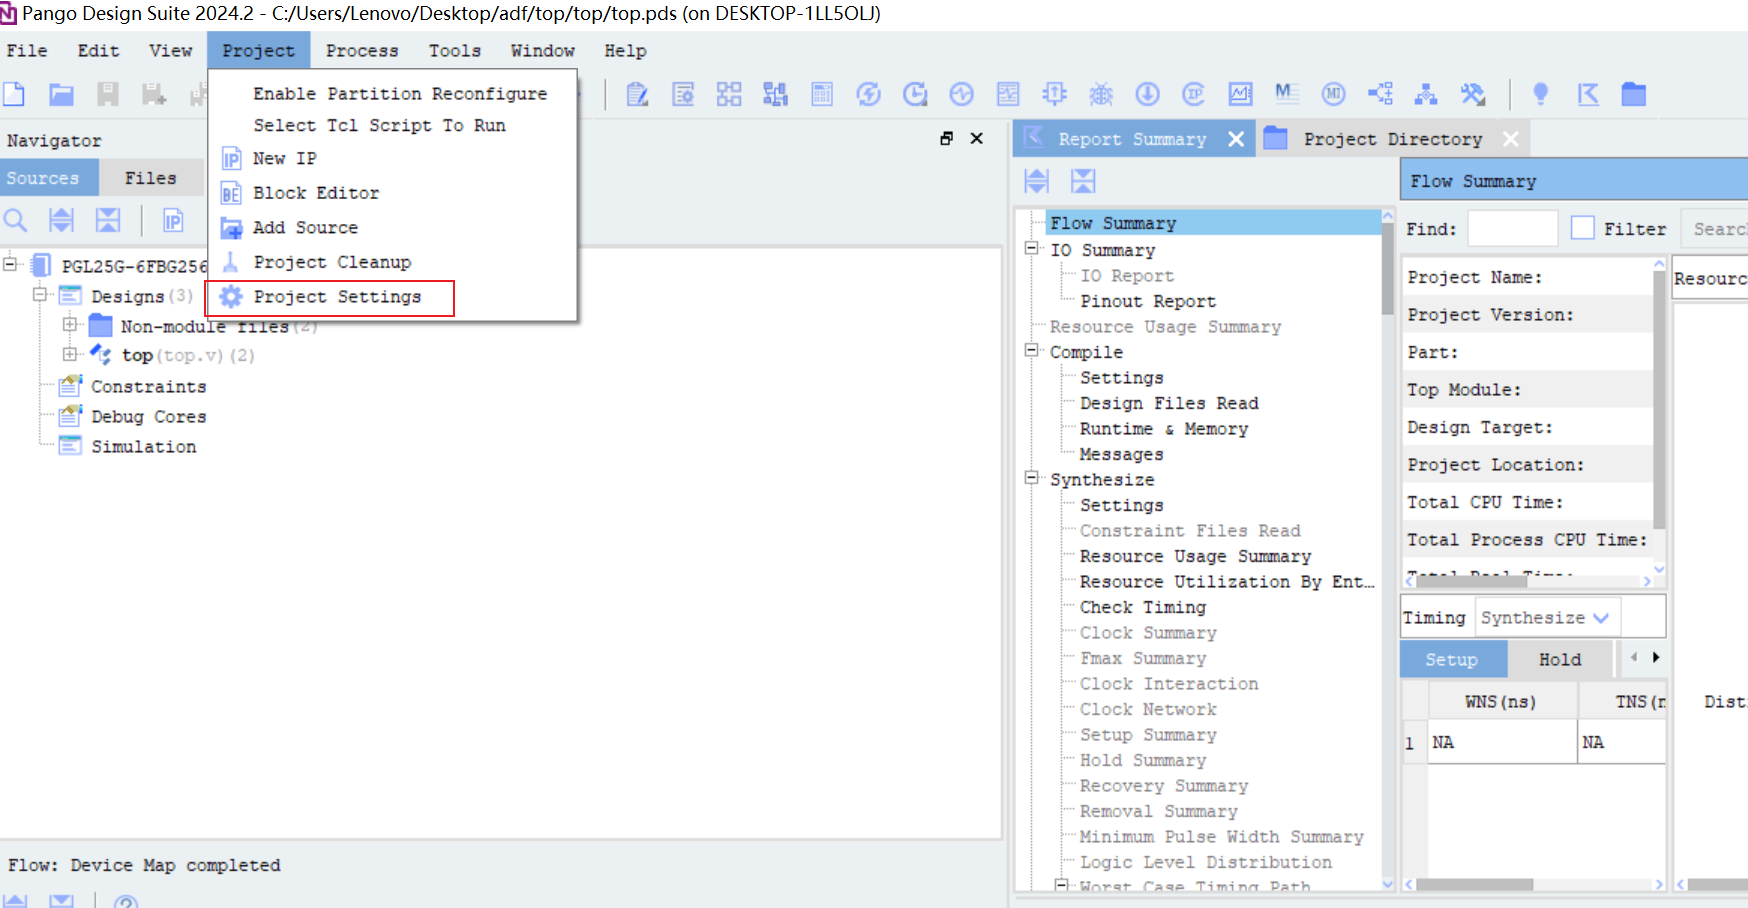Click the IP icon in Navigator toolbar
The height and width of the screenshot is (908, 1748).
173,220
